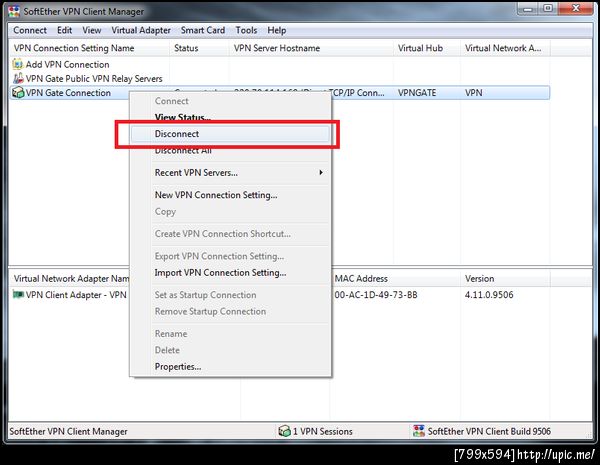Click the Add VPN Connection icon
This screenshot has height=465, width=600.
click(18, 64)
